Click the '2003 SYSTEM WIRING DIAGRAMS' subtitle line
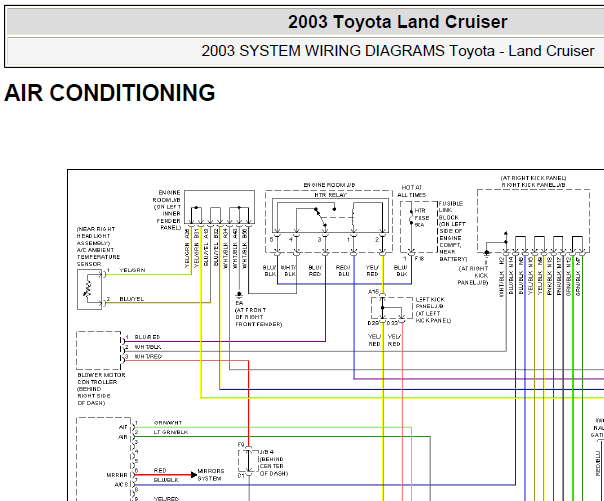604x501 pixels. tap(398, 51)
